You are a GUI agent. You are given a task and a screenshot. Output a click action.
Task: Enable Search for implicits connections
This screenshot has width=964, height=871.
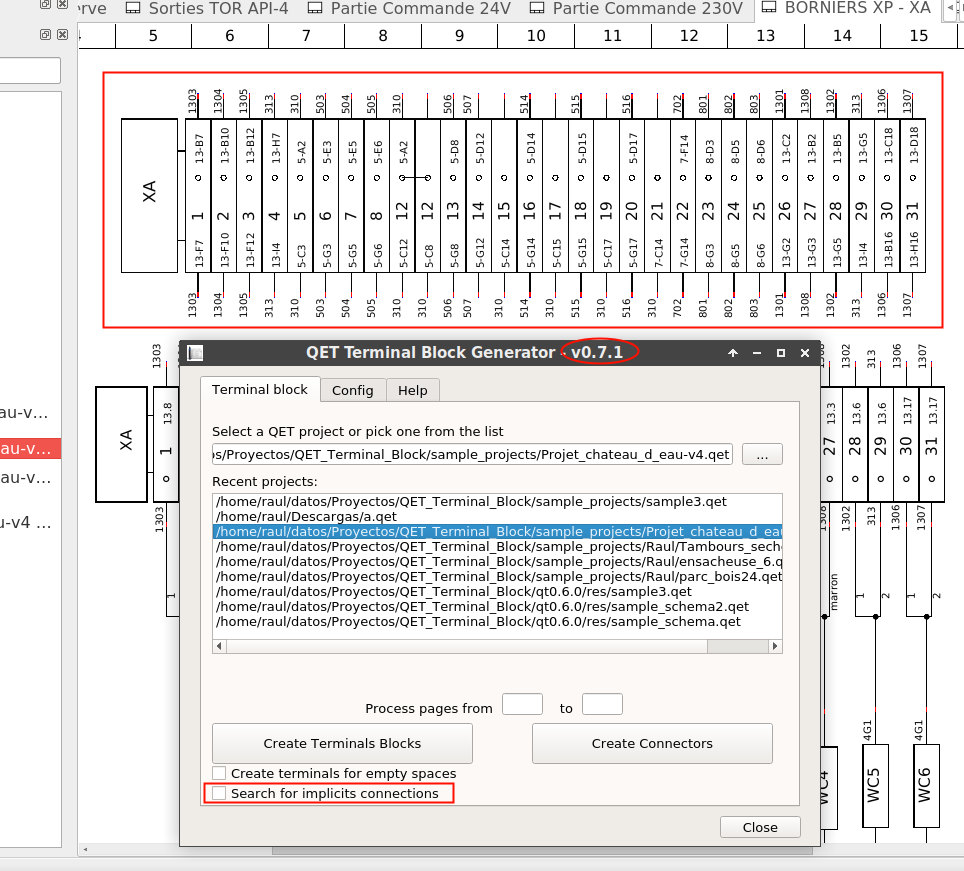click(218, 792)
